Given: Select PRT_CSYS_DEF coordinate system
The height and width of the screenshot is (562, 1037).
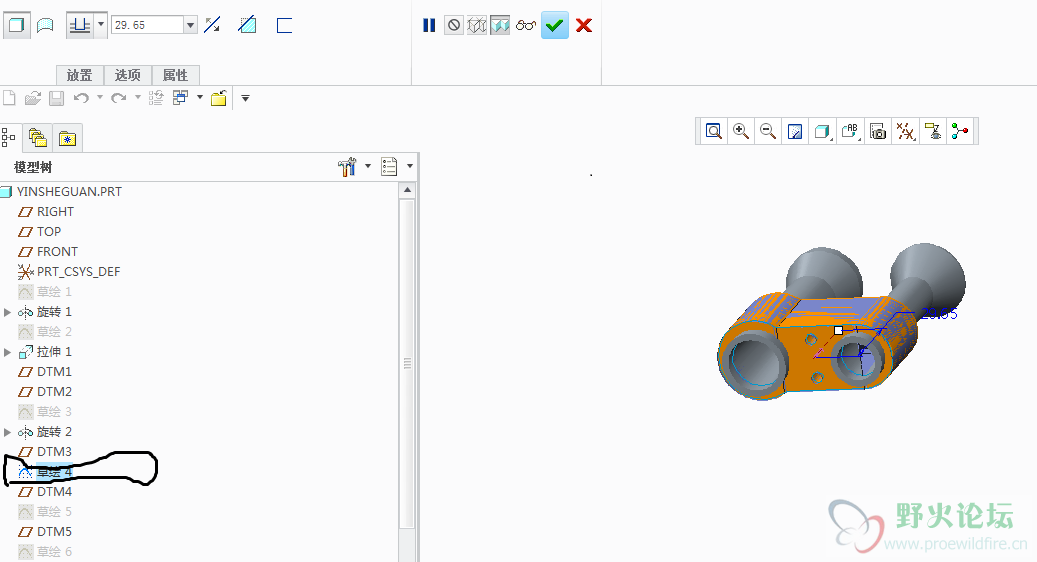Looking at the screenshot, I should pos(79,272).
